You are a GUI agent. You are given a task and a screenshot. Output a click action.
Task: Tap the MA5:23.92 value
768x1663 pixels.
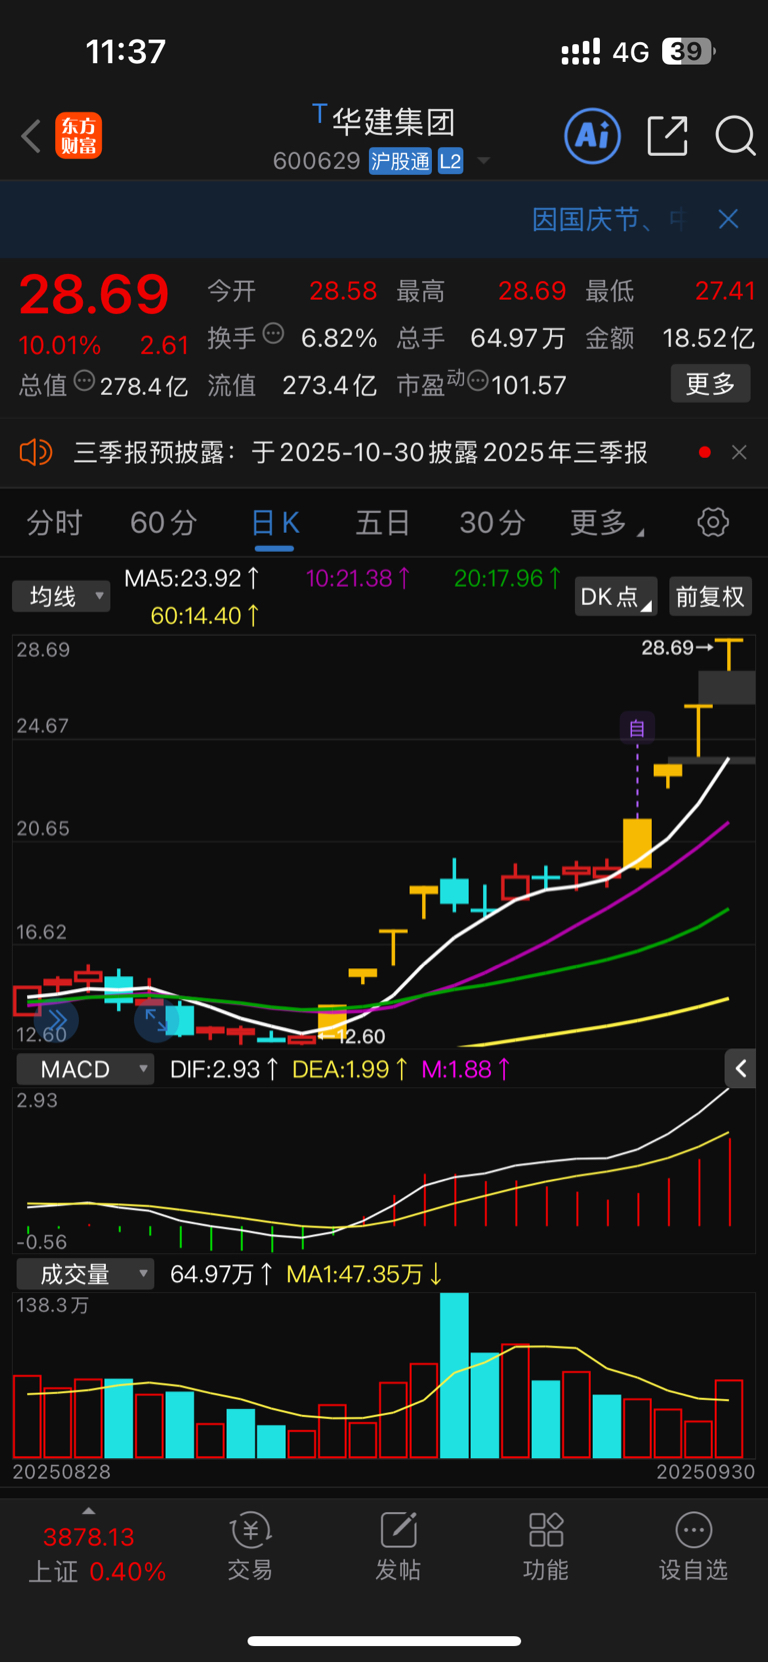[192, 578]
